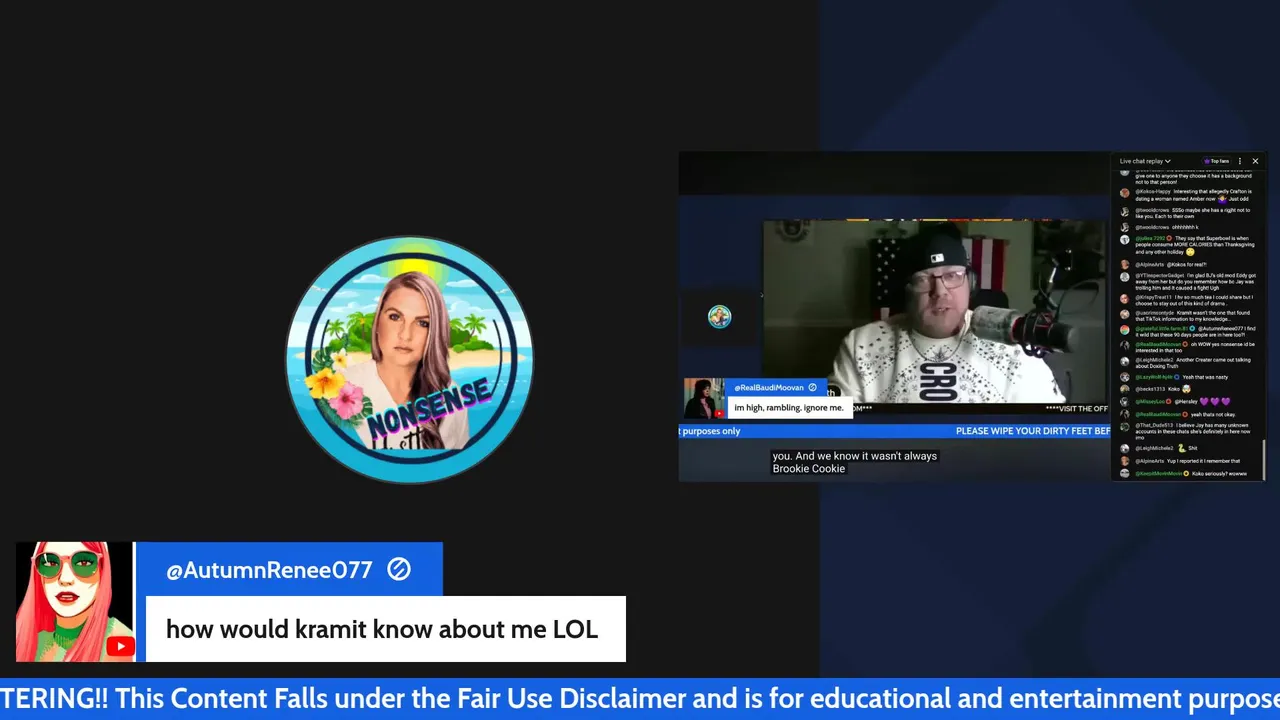Click the "Yeah that was nasty" chat message

click(1180, 377)
